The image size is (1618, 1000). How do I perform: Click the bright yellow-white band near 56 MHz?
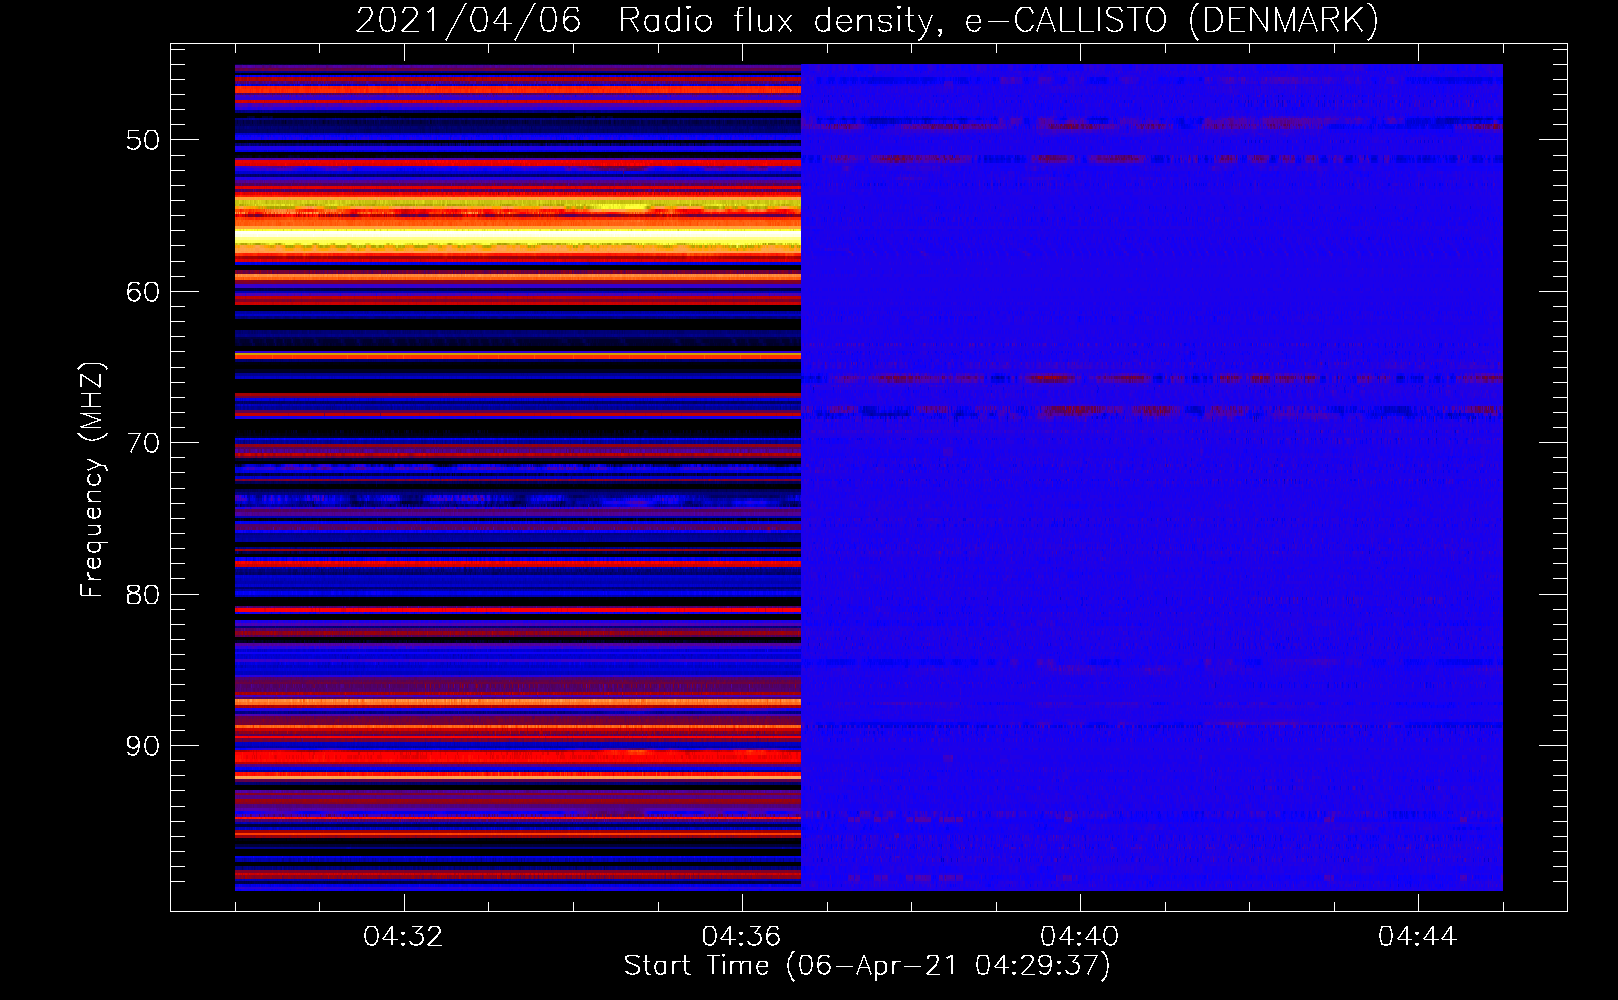(518, 236)
